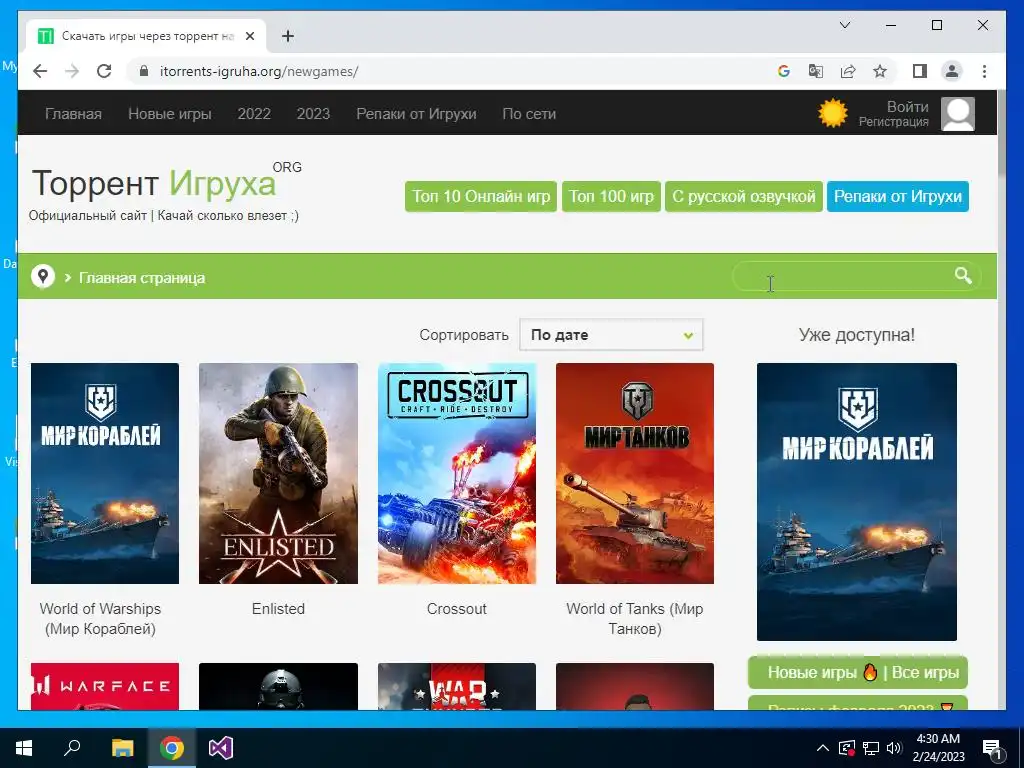Open the Enlisted game cover

[278, 473]
